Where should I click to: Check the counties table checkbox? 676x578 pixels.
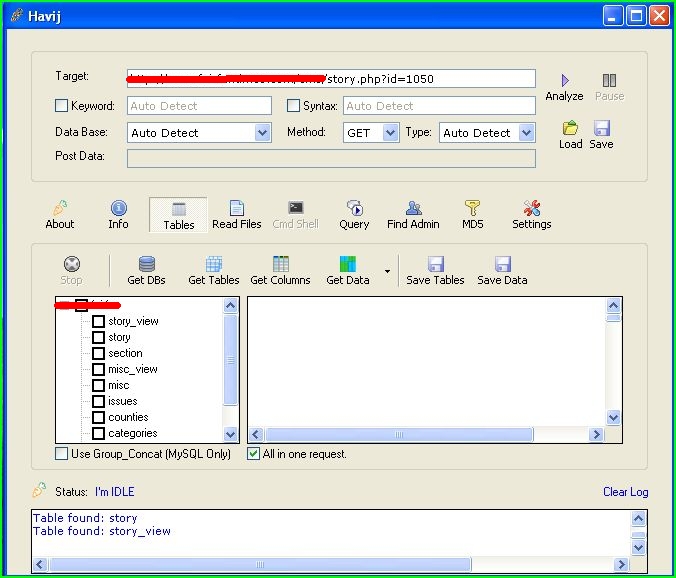click(x=98, y=417)
